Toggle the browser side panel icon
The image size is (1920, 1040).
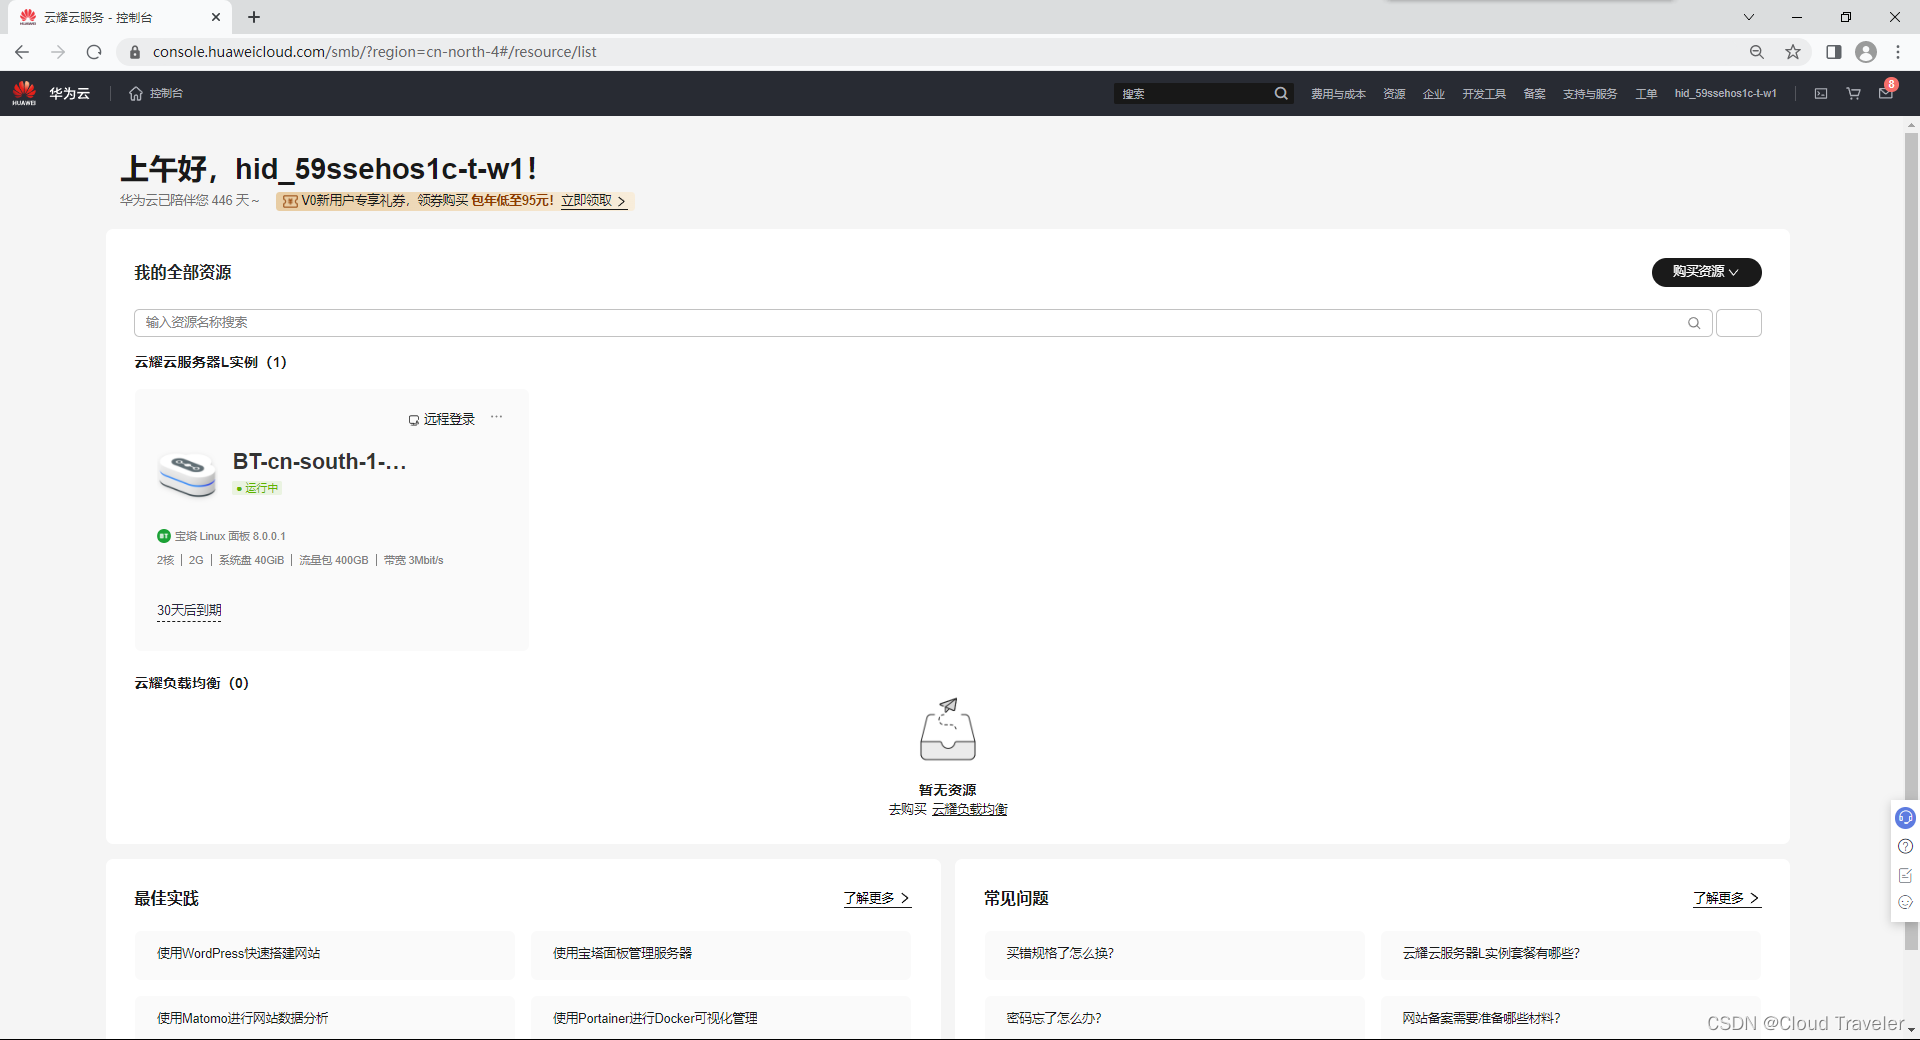1833,52
